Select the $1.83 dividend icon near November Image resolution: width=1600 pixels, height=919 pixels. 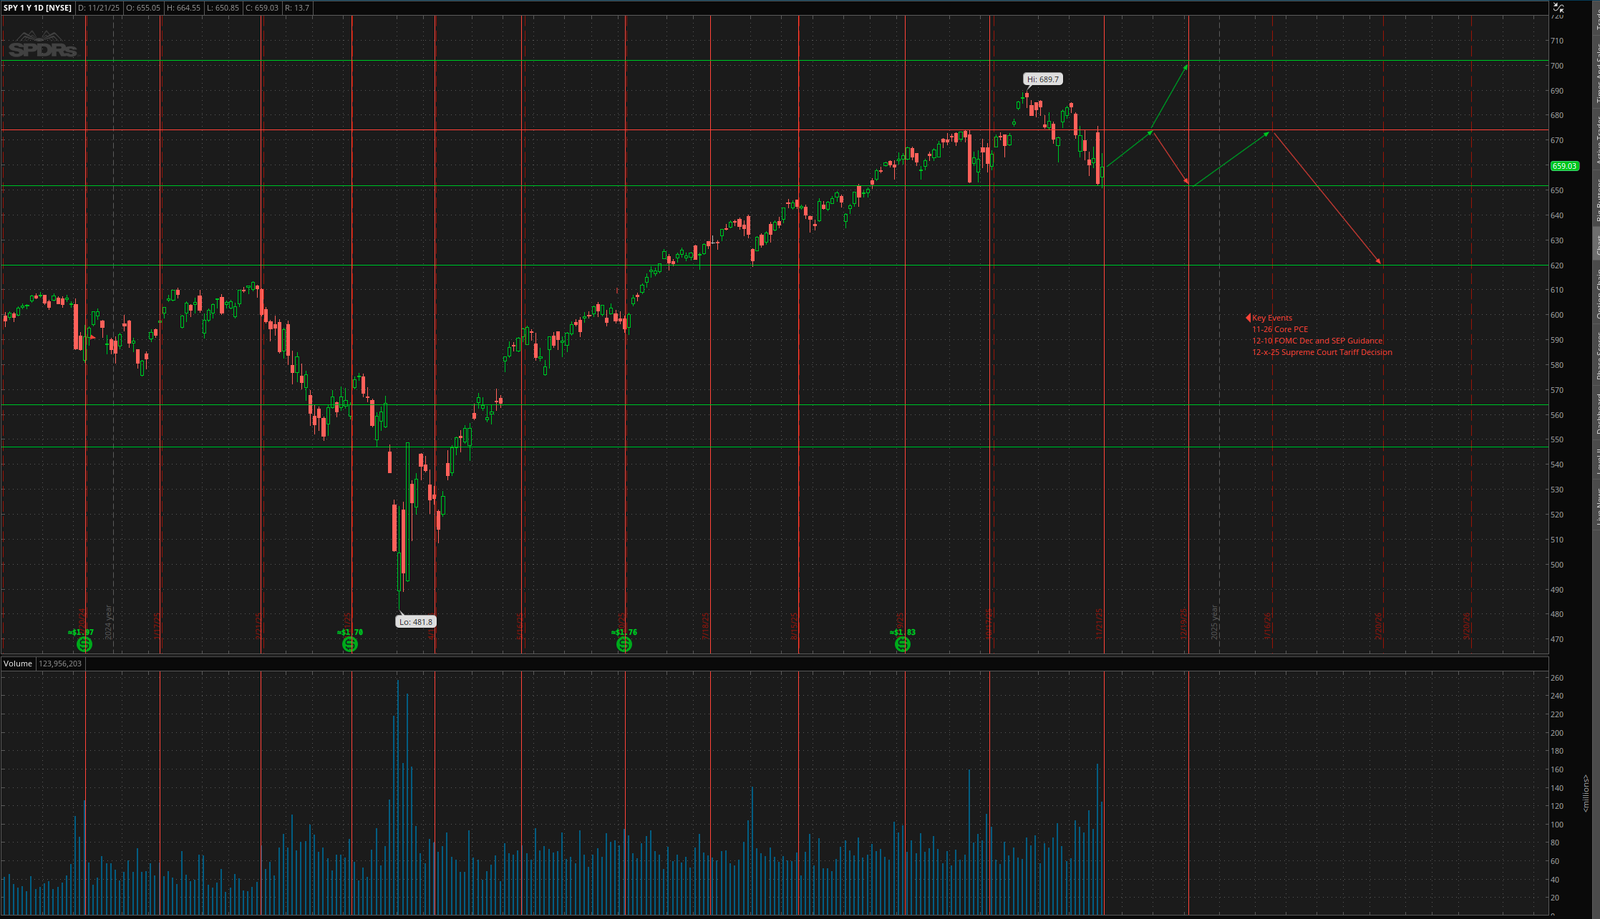pos(903,645)
